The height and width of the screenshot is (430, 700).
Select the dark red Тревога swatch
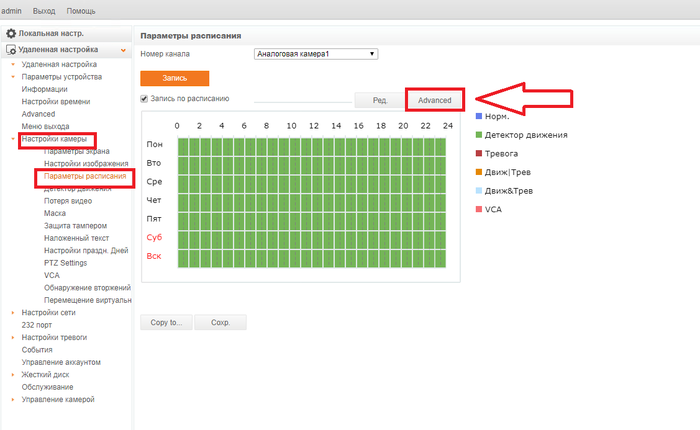tap(479, 154)
